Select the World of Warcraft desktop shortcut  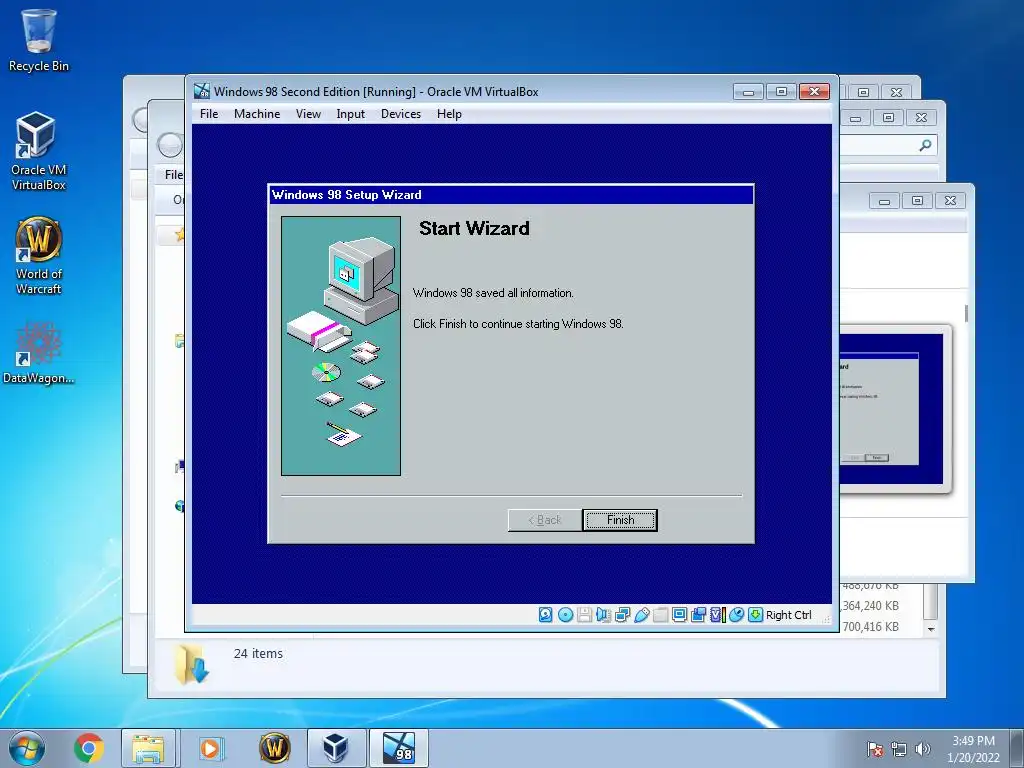39,255
